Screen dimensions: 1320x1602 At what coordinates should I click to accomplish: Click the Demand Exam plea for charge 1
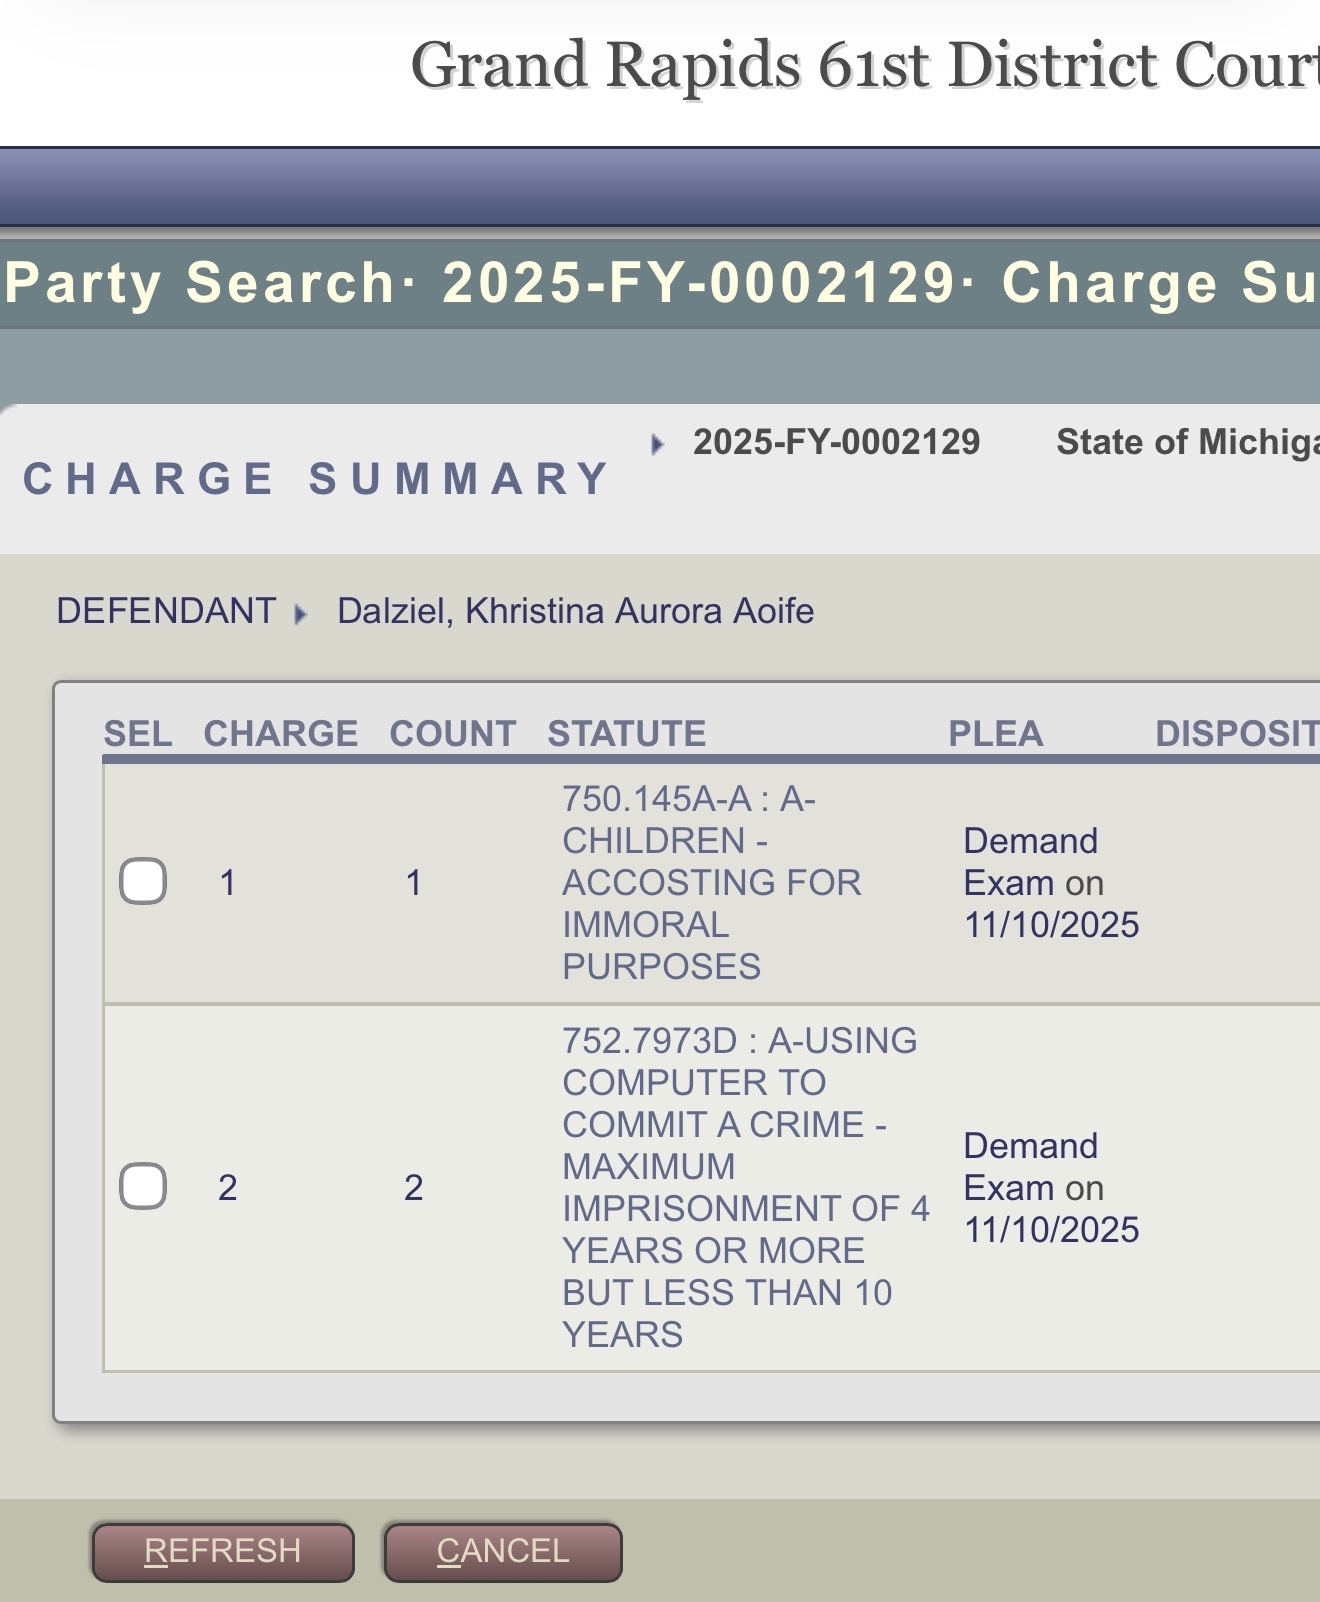point(1050,882)
